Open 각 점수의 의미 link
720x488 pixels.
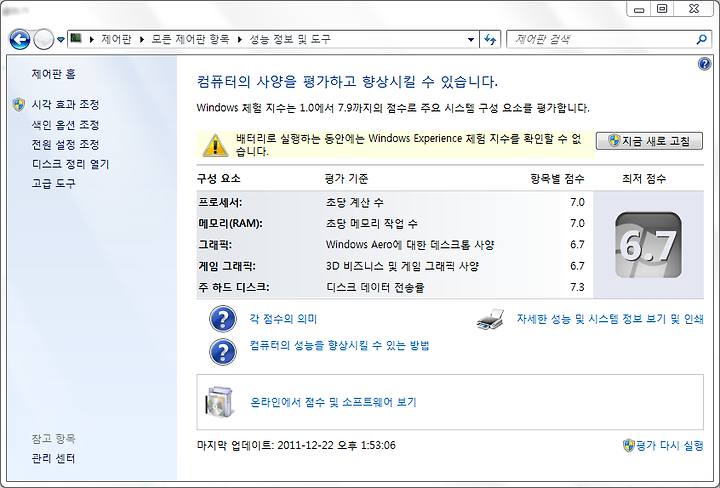[283, 319]
